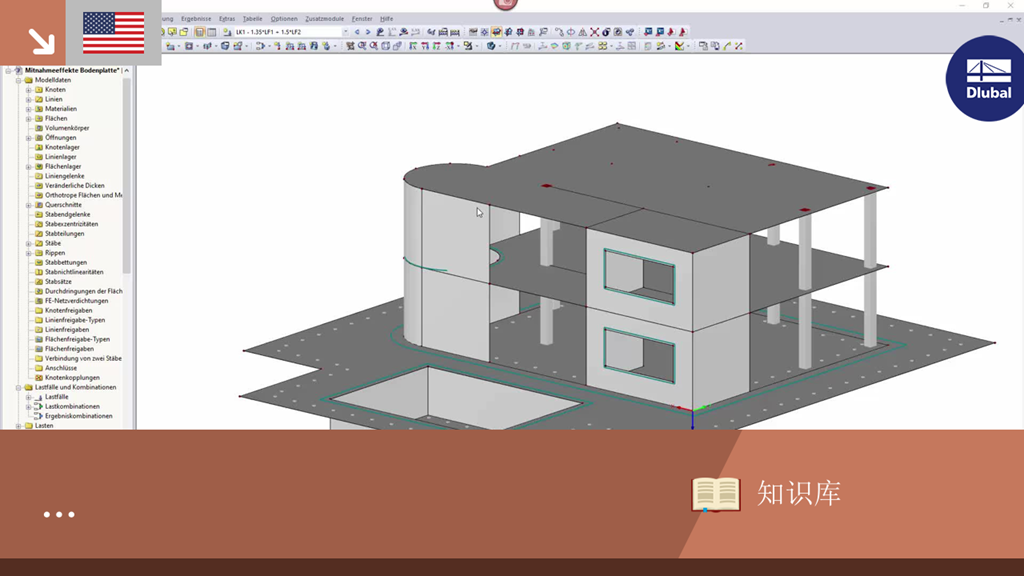This screenshot has height=576, width=1024.
Task: Set view in X direction
Action: (x=413, y=46)
